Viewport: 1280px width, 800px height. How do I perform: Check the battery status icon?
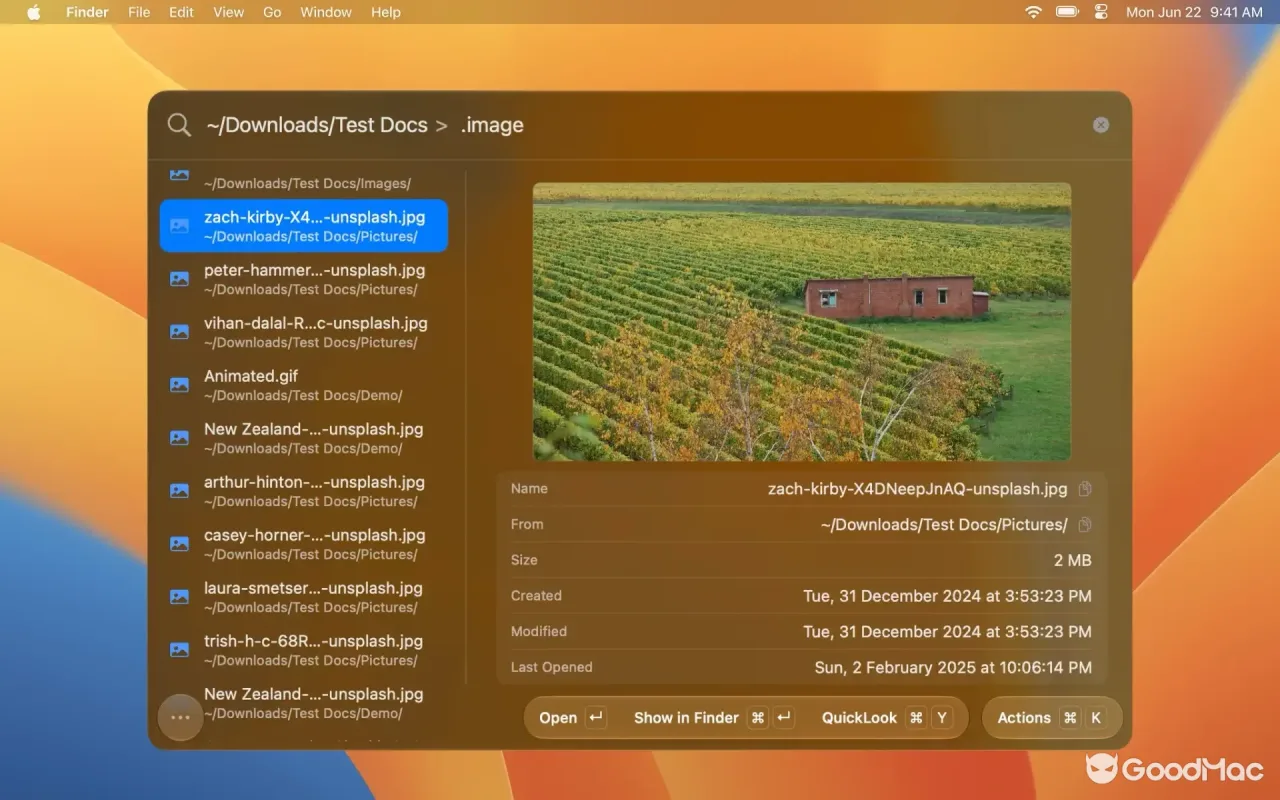(x=1067, y=12)
